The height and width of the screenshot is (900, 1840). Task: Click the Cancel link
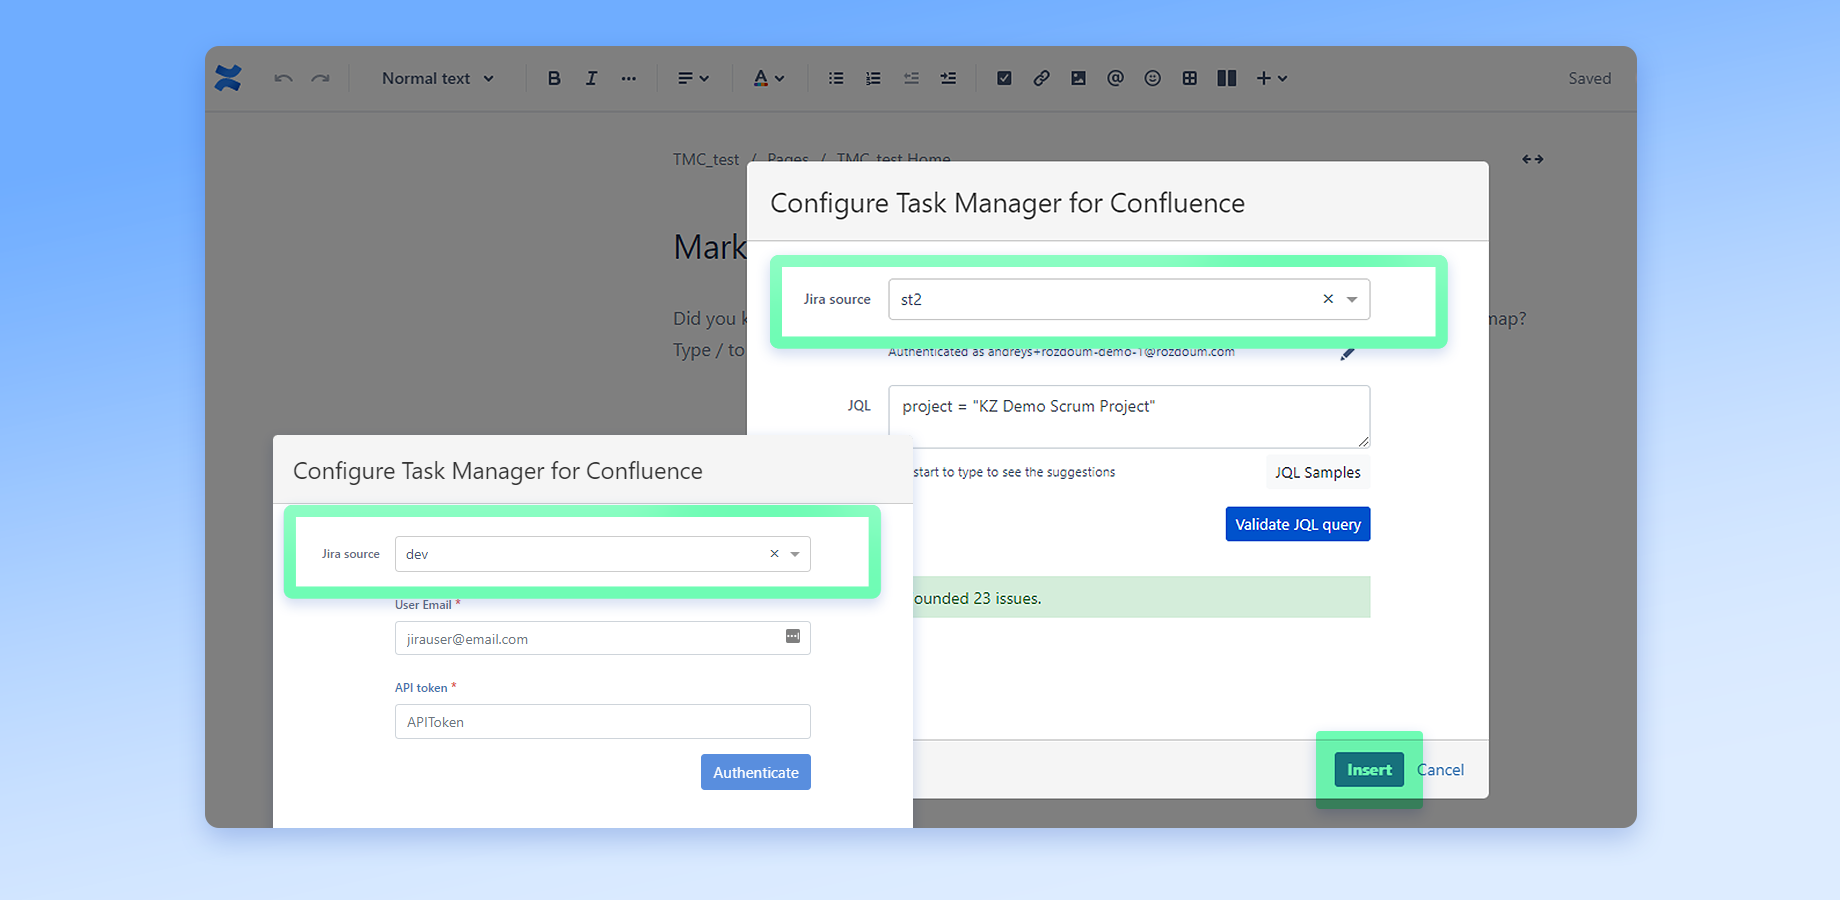click(x=1440, y=770)
